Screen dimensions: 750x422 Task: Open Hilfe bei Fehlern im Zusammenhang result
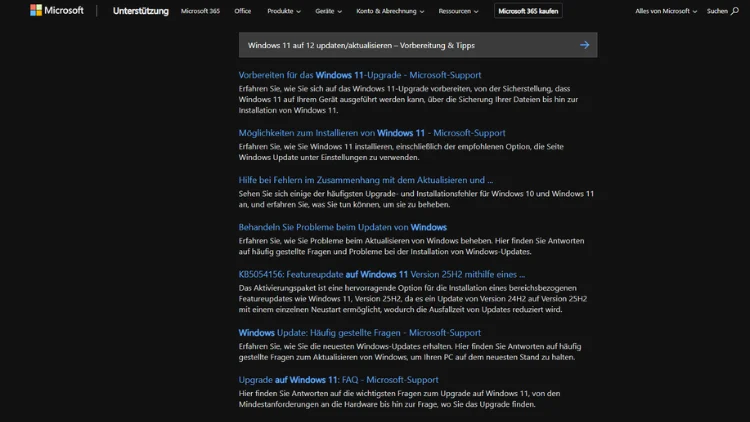tap(365, 180)
